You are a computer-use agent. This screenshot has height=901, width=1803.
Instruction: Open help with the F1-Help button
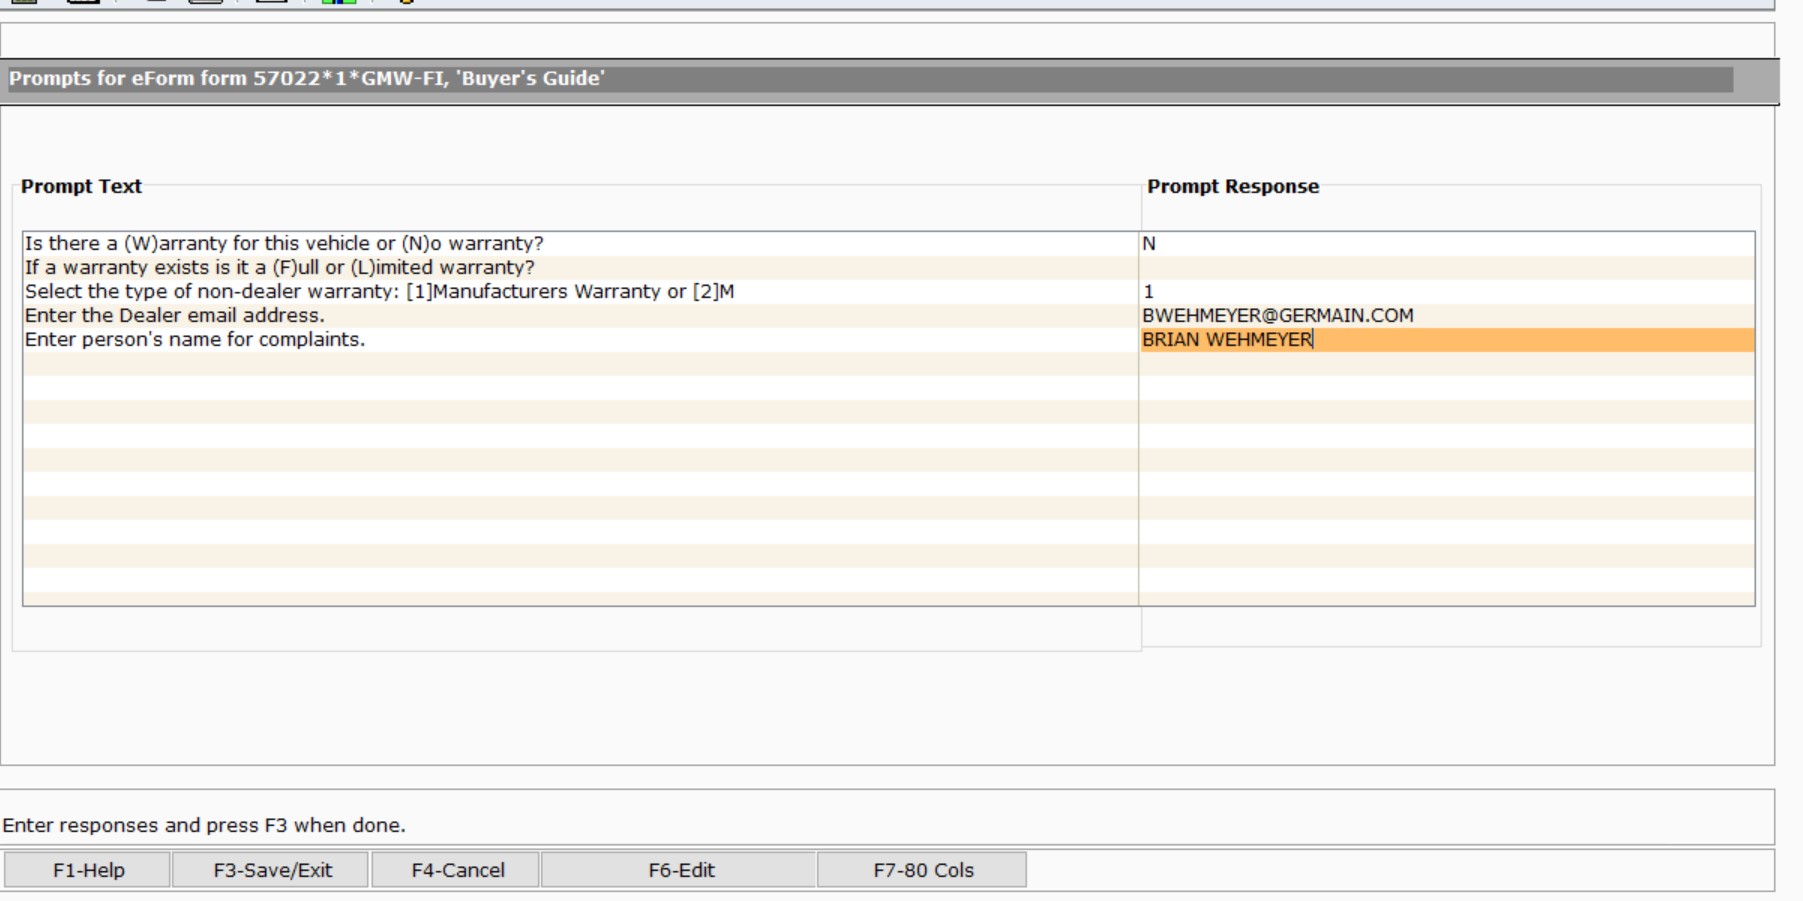[88, 870]
